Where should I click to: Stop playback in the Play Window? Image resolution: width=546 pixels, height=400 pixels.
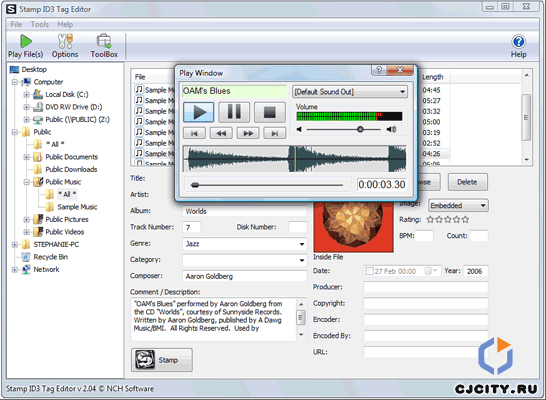(270, 112)
